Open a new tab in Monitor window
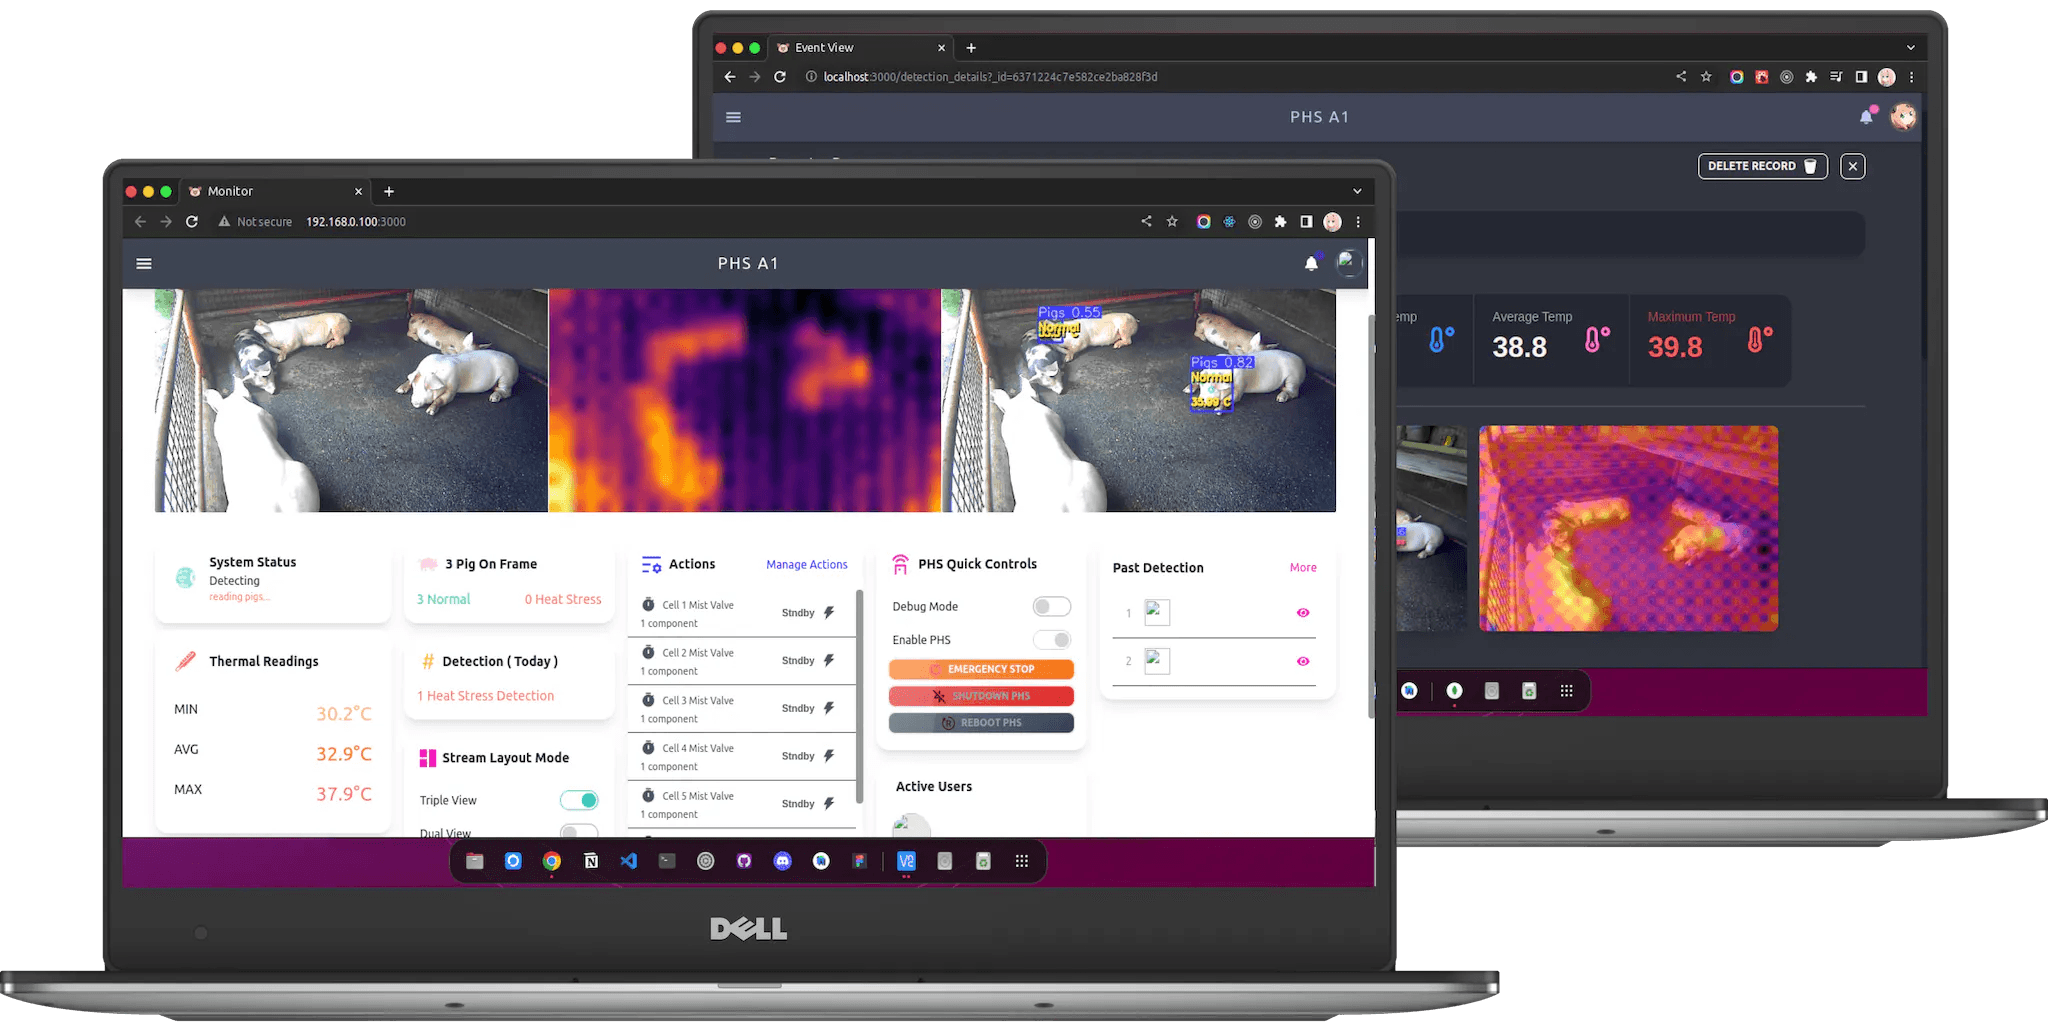 point(389,191)
